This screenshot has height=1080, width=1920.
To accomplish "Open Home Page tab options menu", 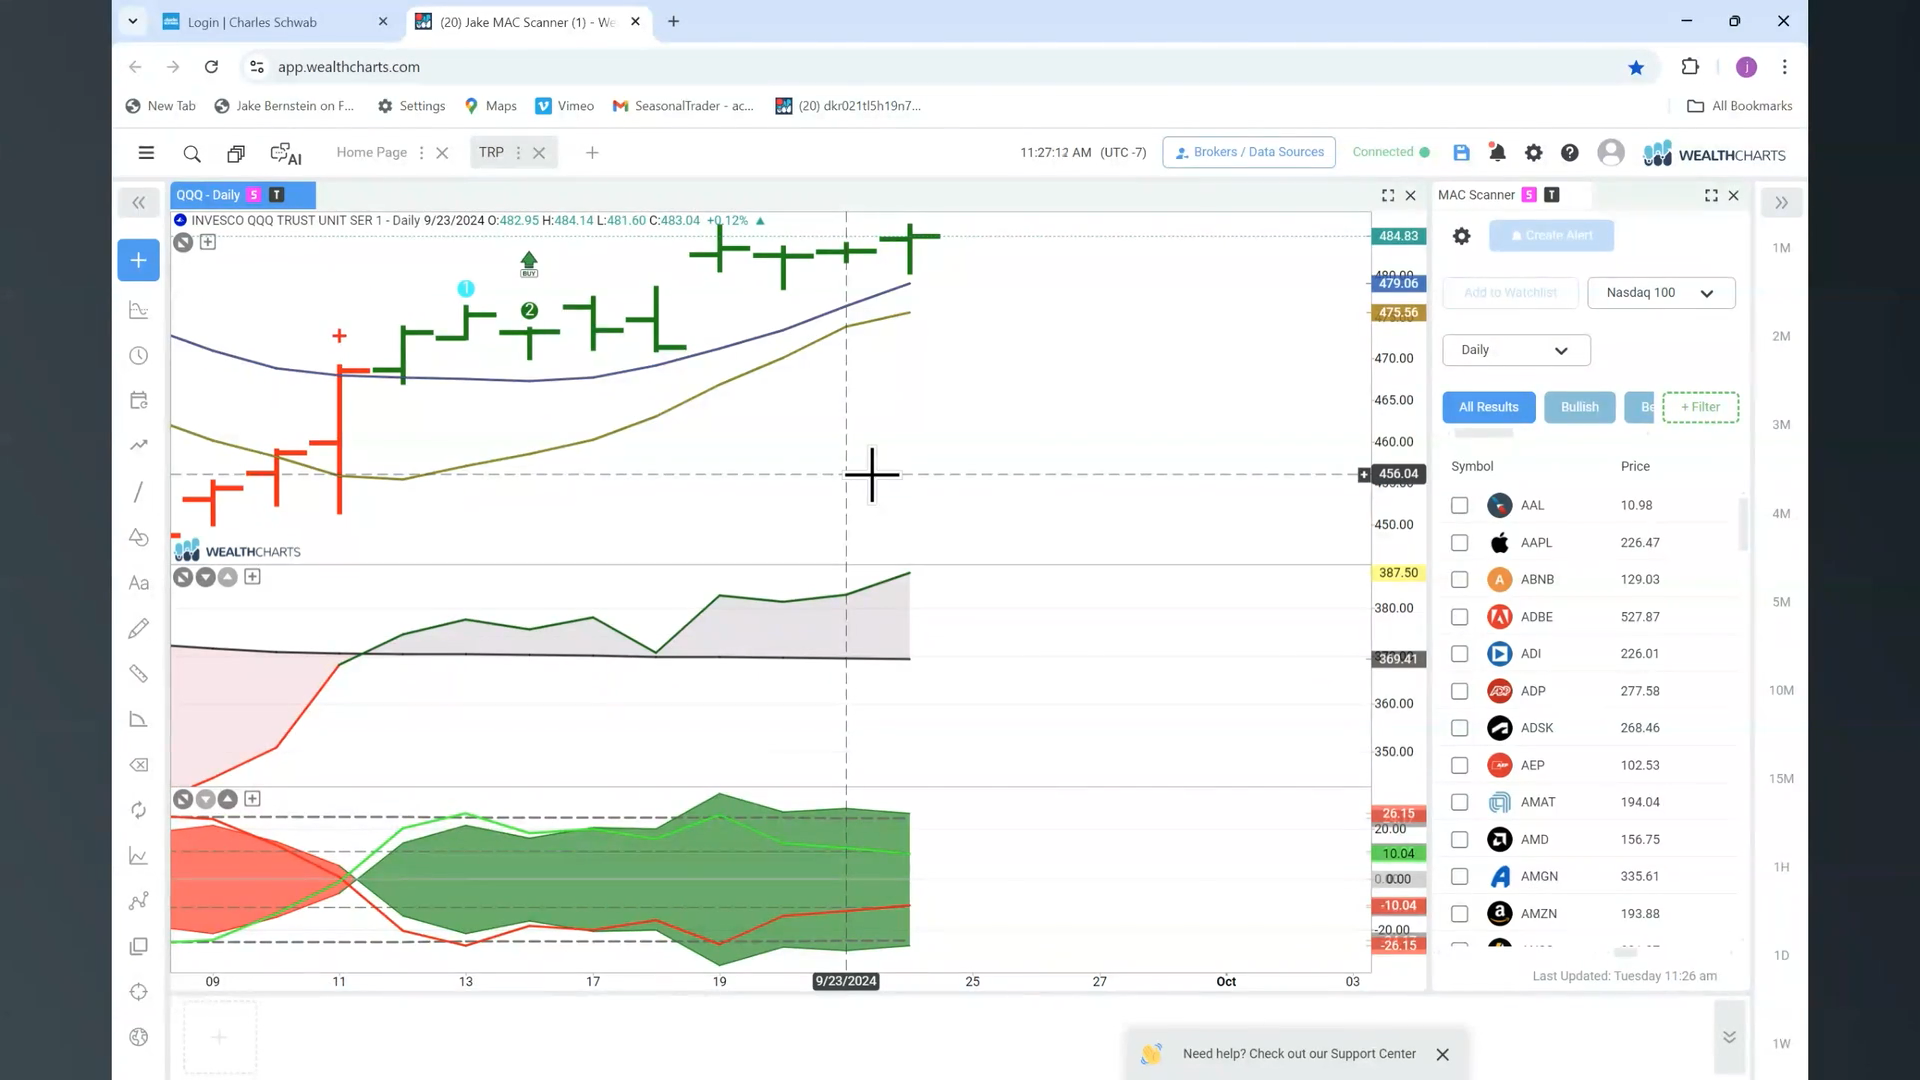I will (421, 153).
